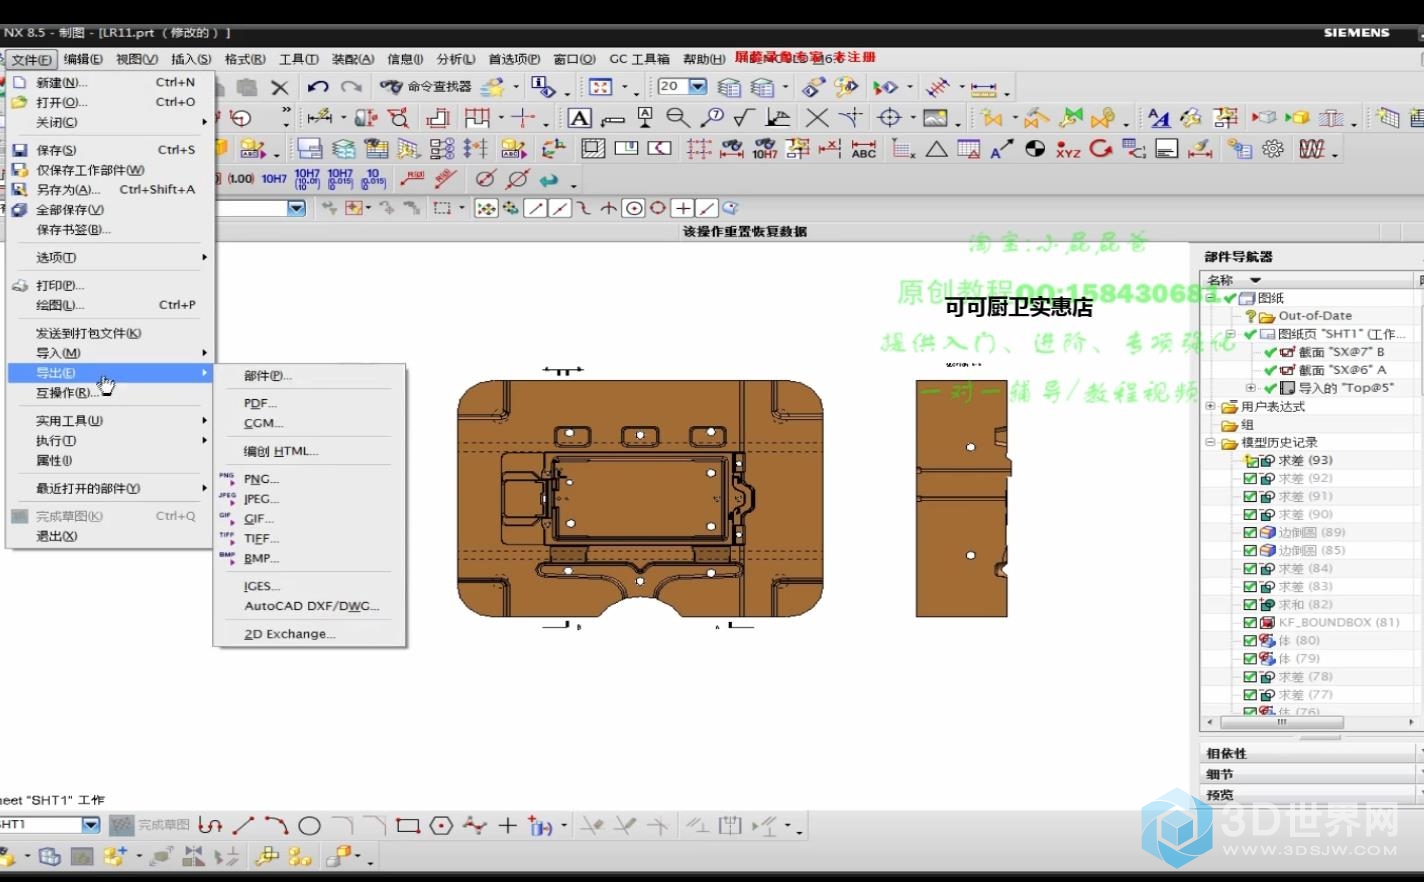
Task: Choose AutoCAD DXF/DWG... export option
Action: click(310, 606)
